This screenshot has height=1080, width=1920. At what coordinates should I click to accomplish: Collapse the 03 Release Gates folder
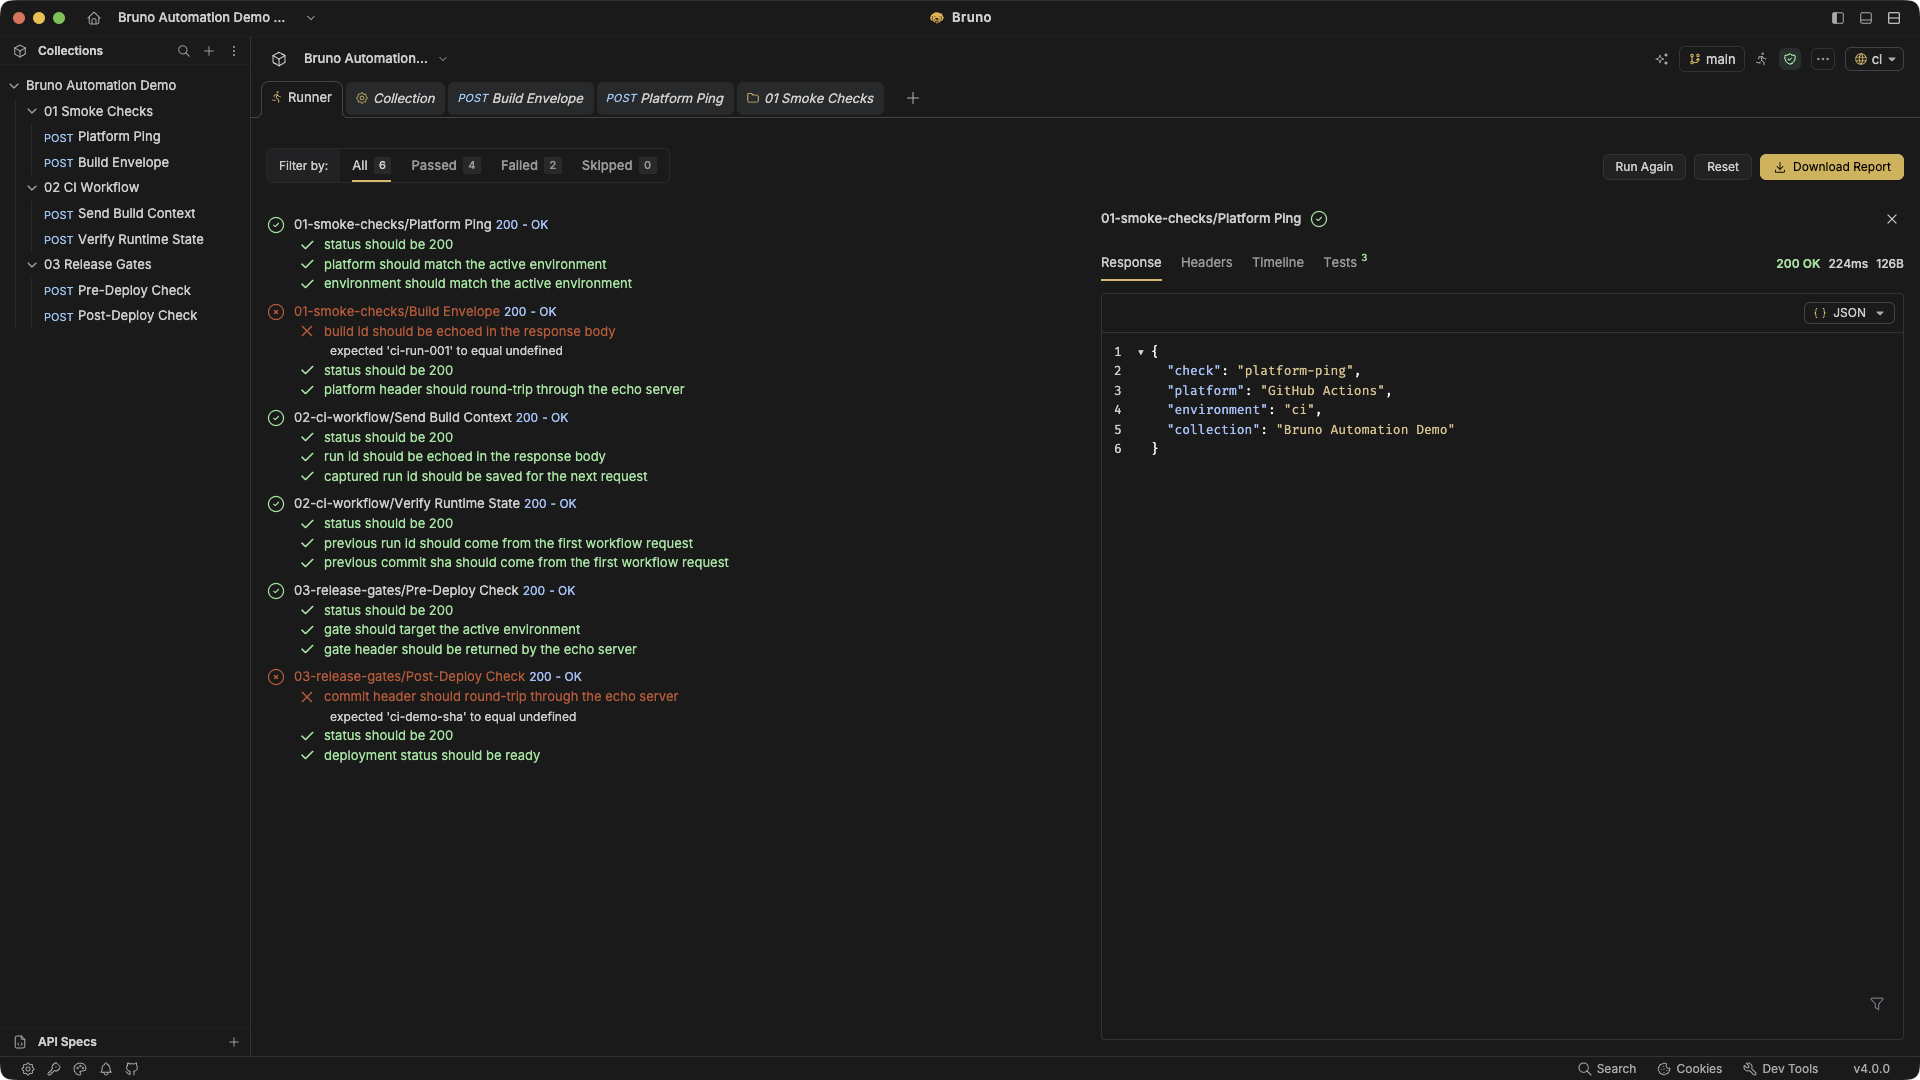pos(32,265)
